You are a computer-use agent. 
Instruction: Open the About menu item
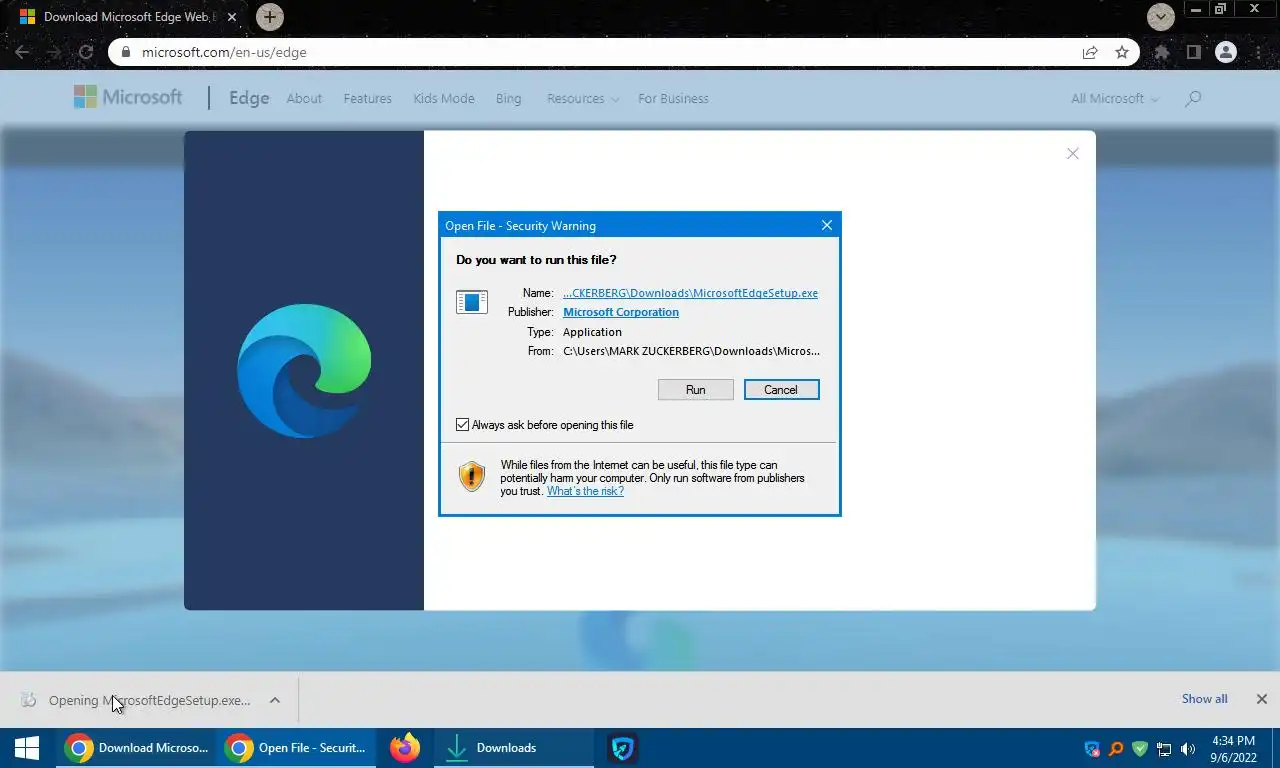click(304, 99)
